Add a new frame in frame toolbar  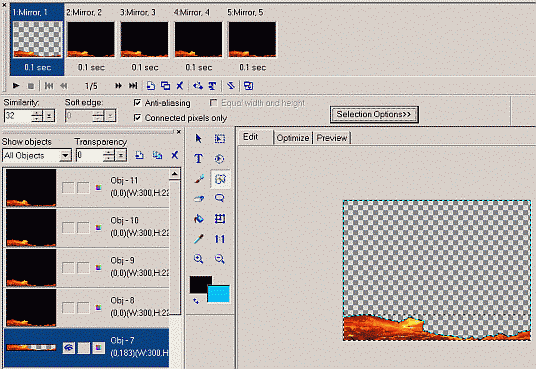point(150,85)
